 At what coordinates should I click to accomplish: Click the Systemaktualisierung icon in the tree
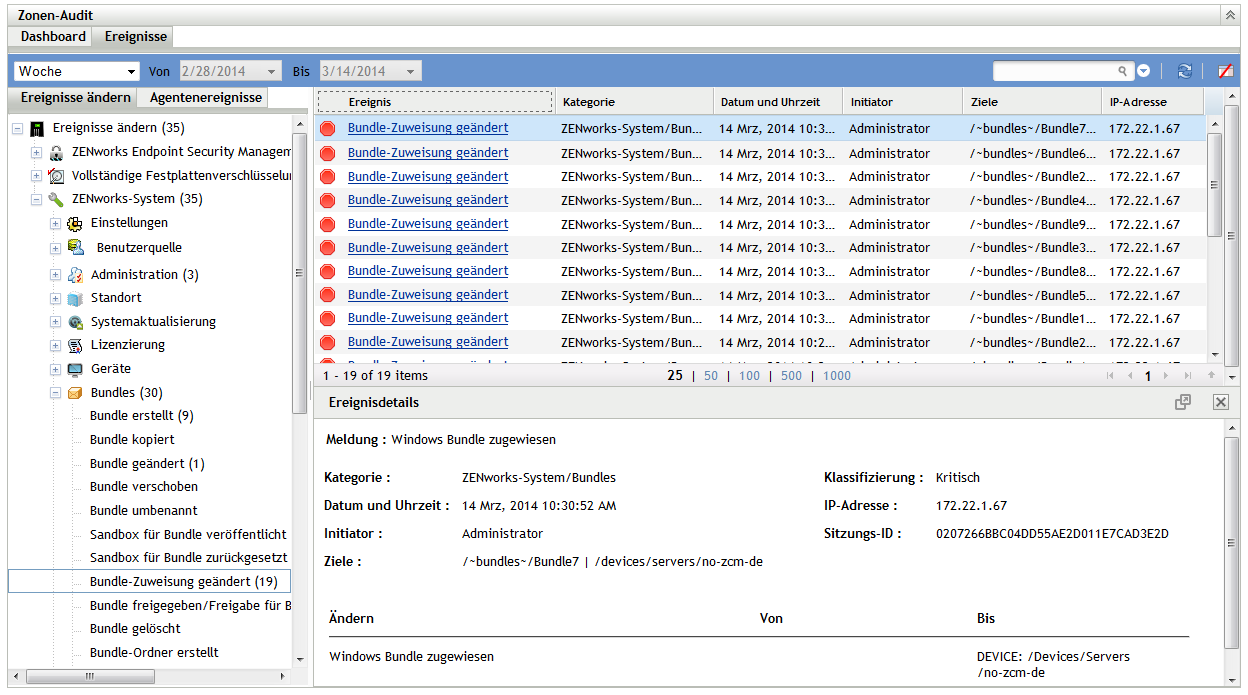[x=75, y=322]
